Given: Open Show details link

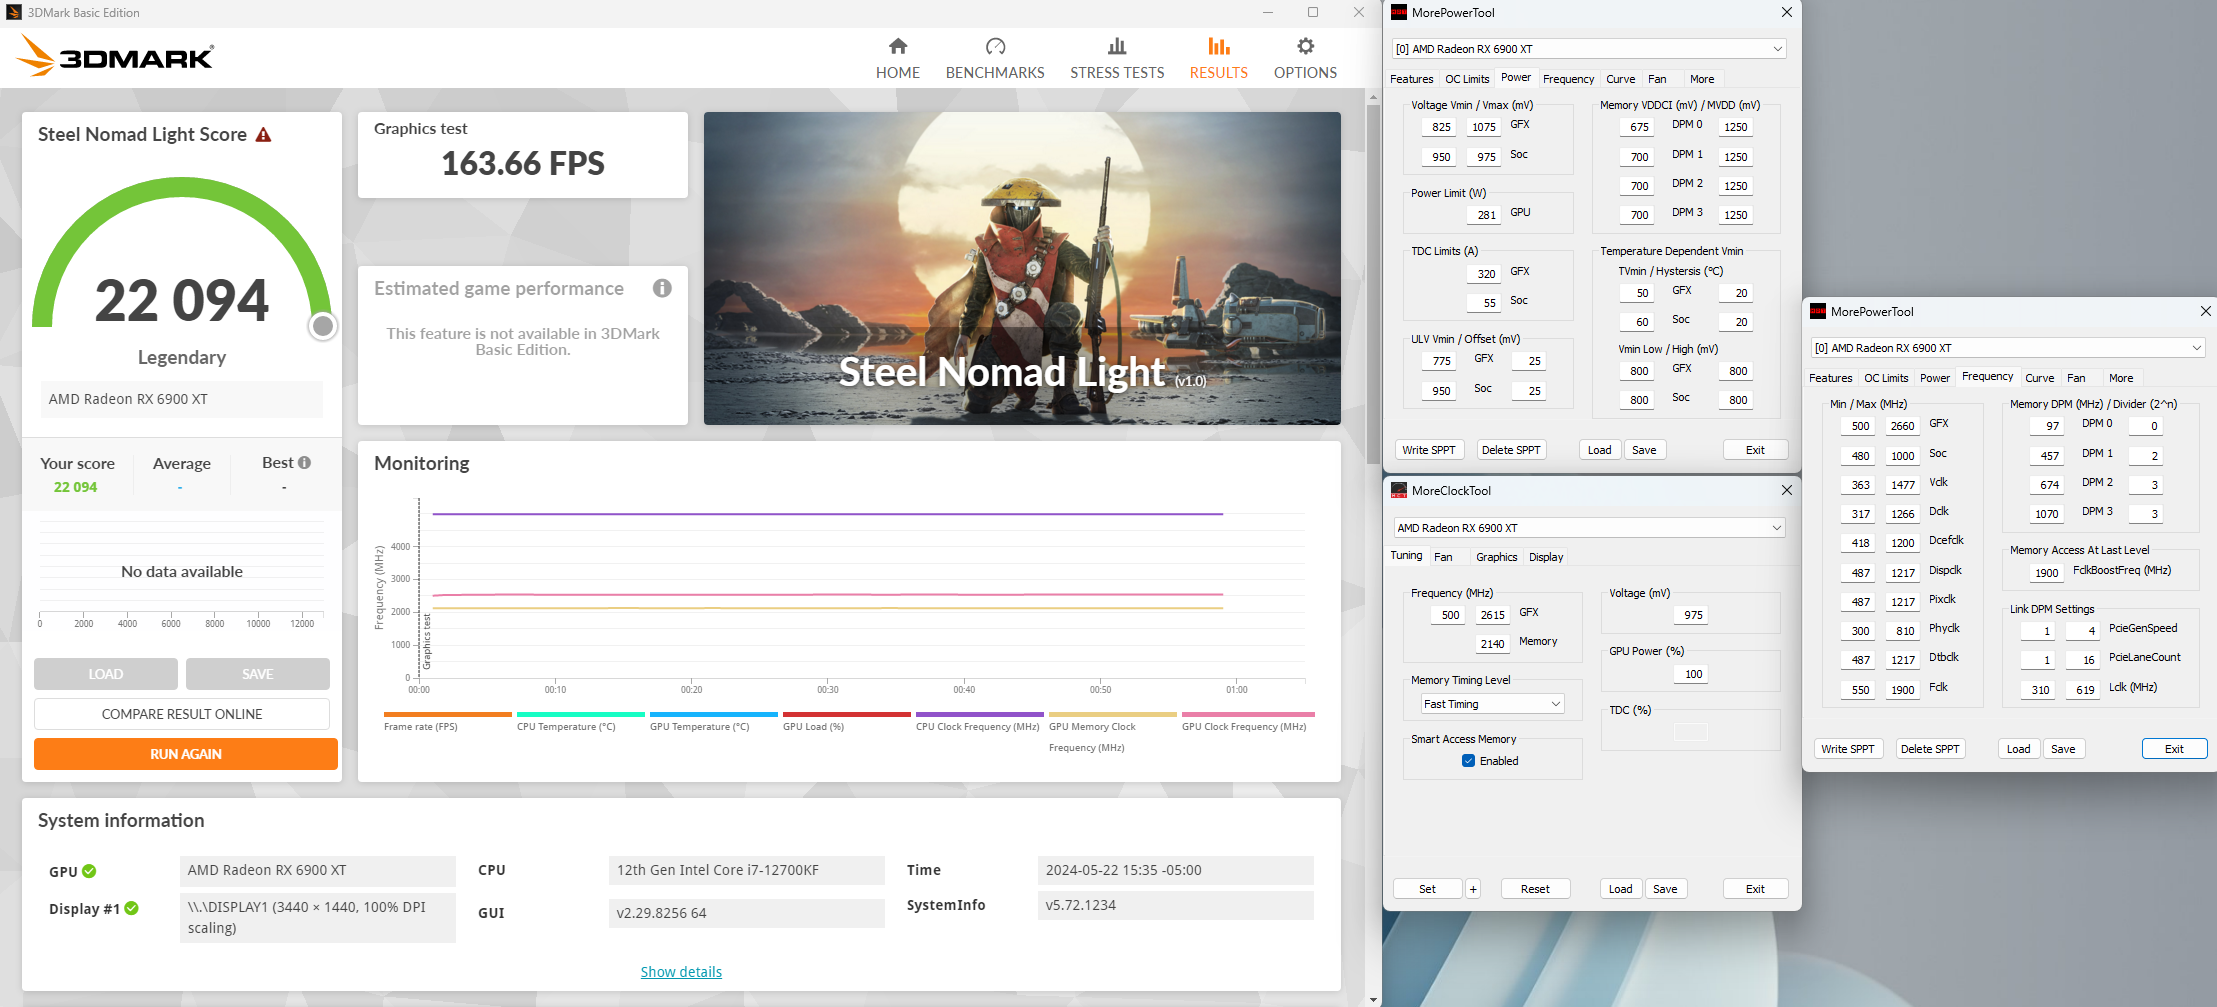Looking at the screenshot, I should (x=680, y=971).
